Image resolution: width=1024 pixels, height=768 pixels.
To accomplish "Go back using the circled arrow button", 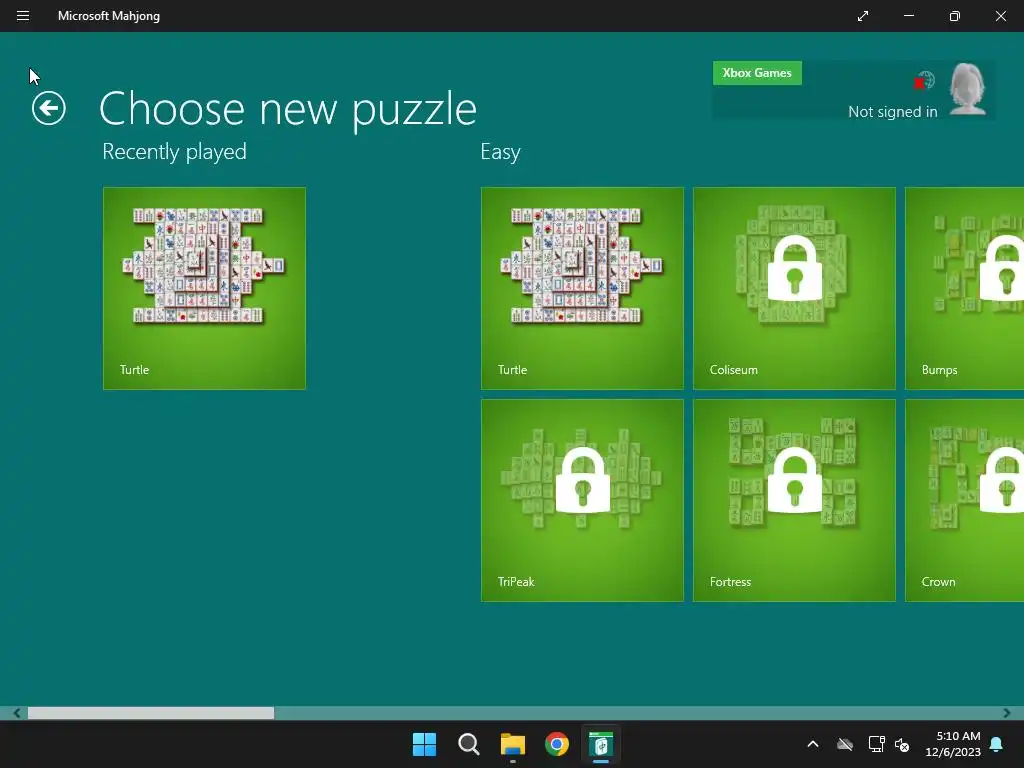I will (x=49, y=108).
